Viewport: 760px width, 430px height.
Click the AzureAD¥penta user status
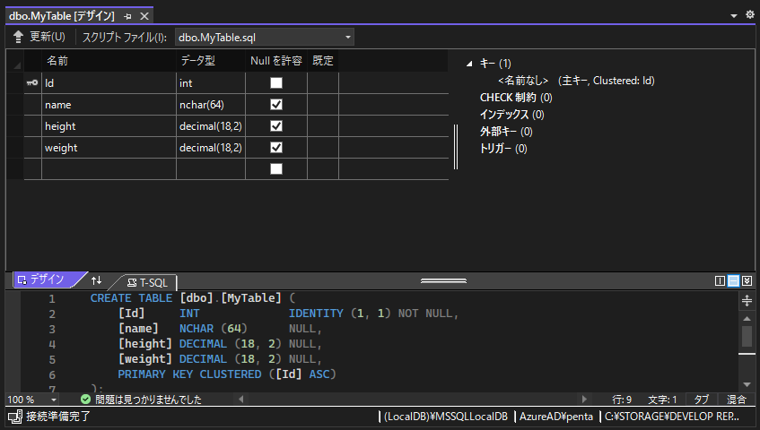coord(556,416)
